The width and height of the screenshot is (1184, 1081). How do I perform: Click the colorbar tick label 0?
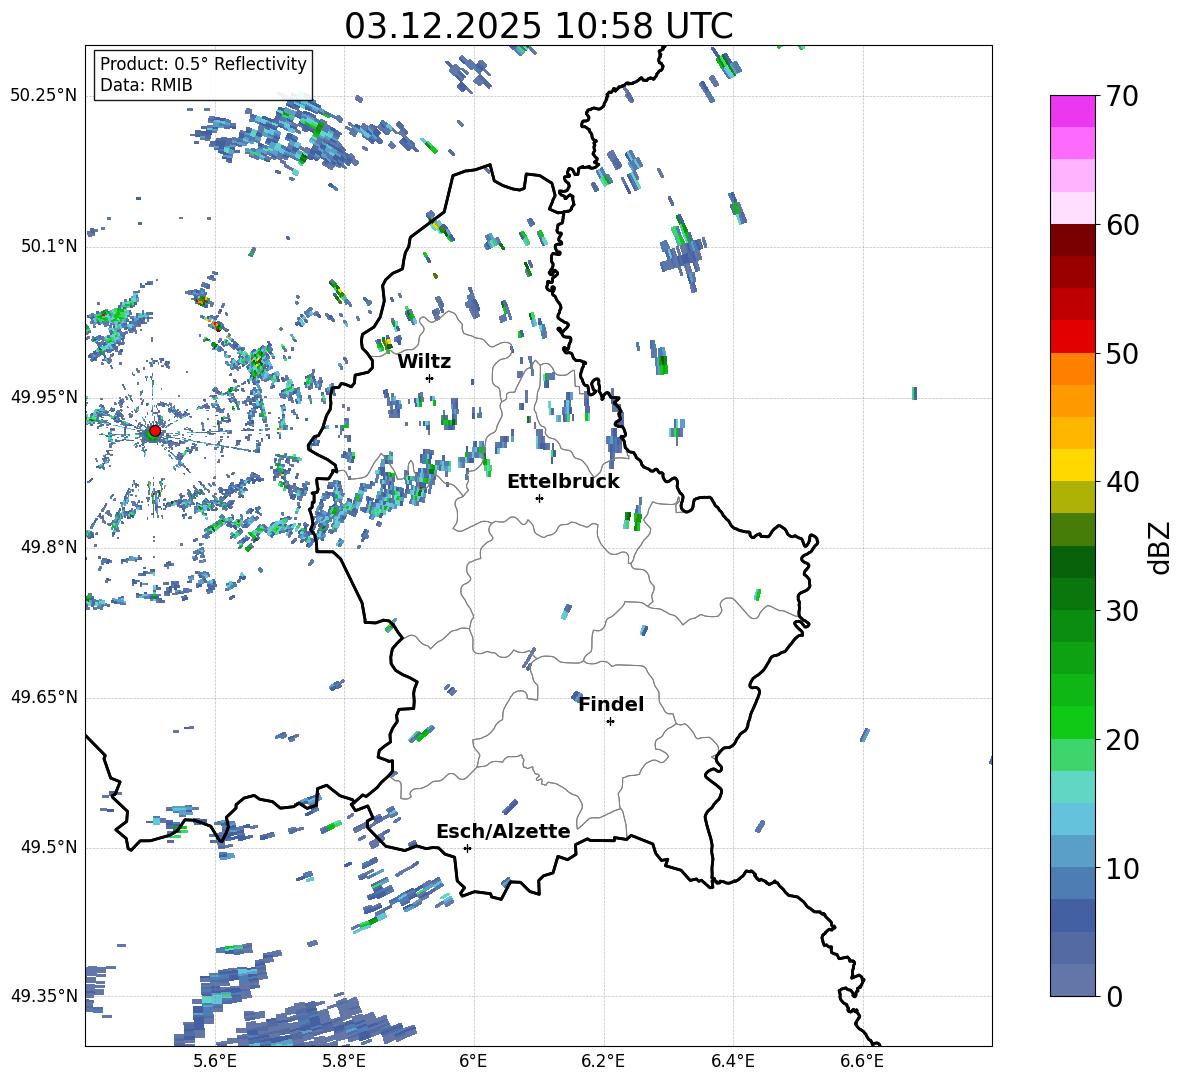(1114, 996)
